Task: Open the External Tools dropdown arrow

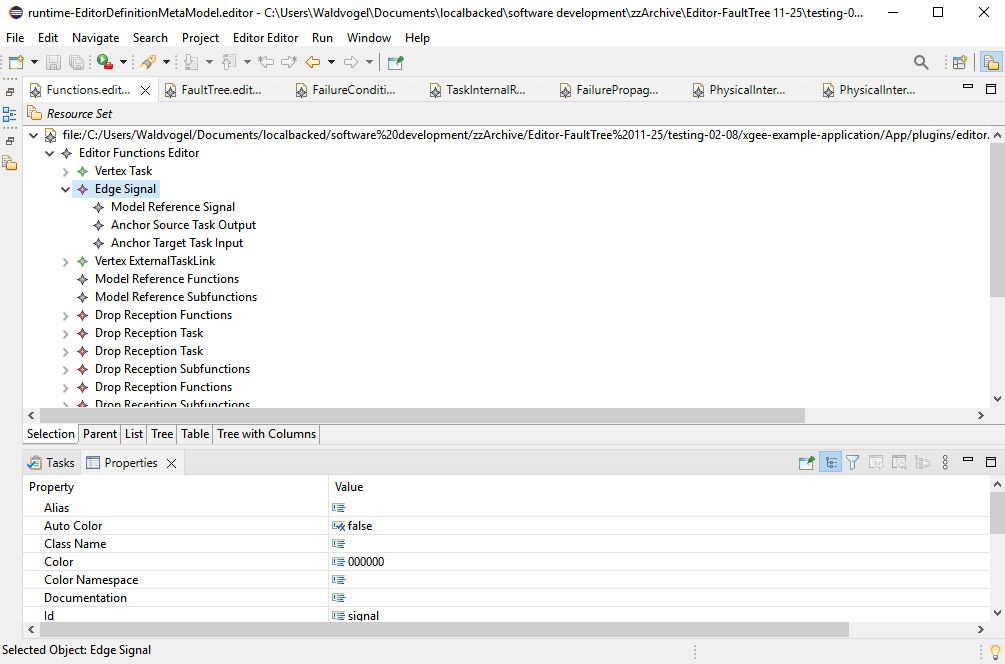Action: [166, 62]
